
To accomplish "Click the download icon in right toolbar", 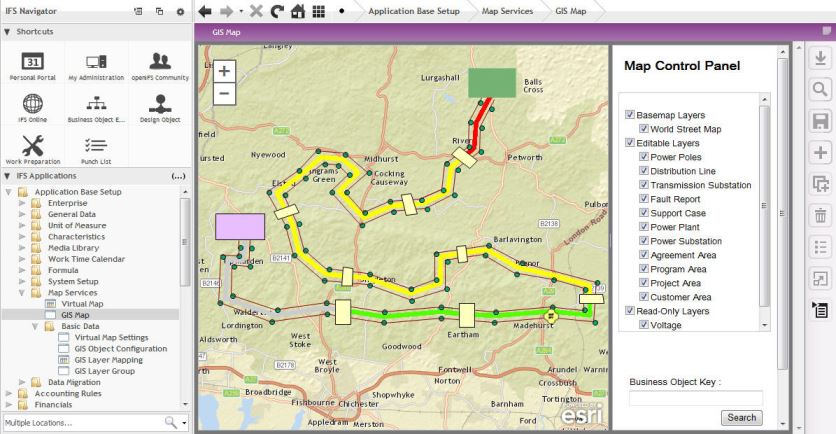I will (x=821, y=58).
